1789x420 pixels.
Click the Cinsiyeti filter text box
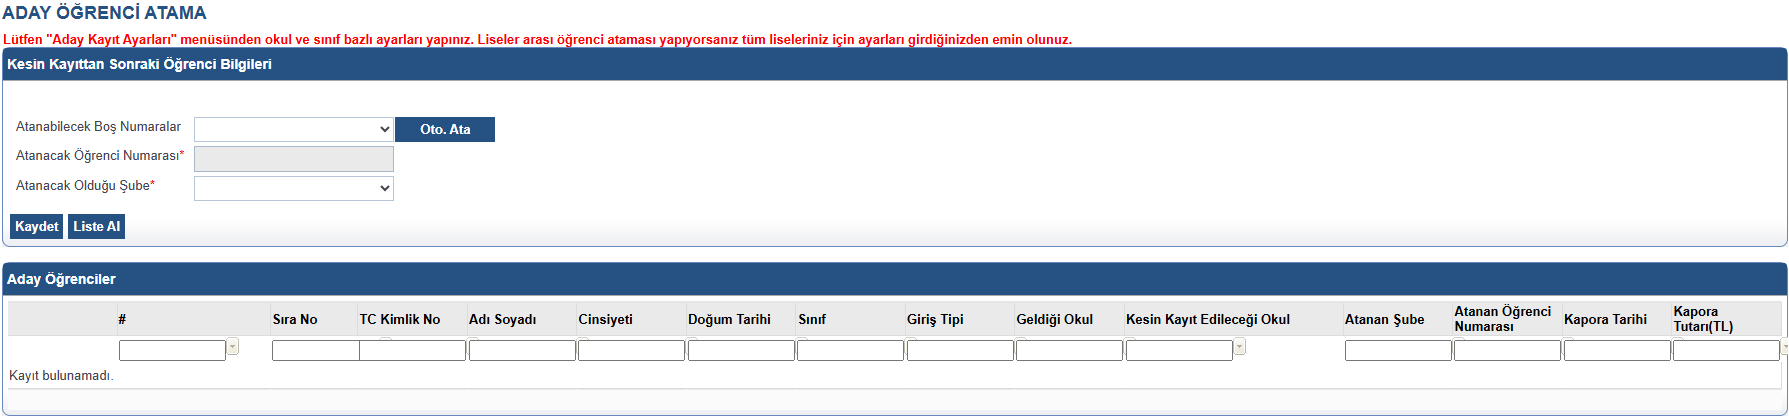click(631, 351)
